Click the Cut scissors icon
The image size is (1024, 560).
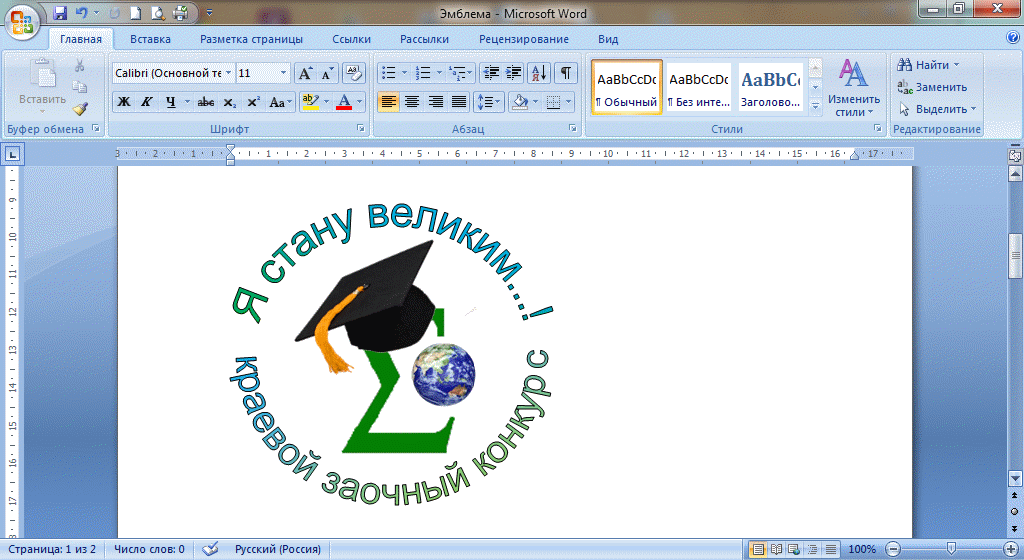(80, 66)
